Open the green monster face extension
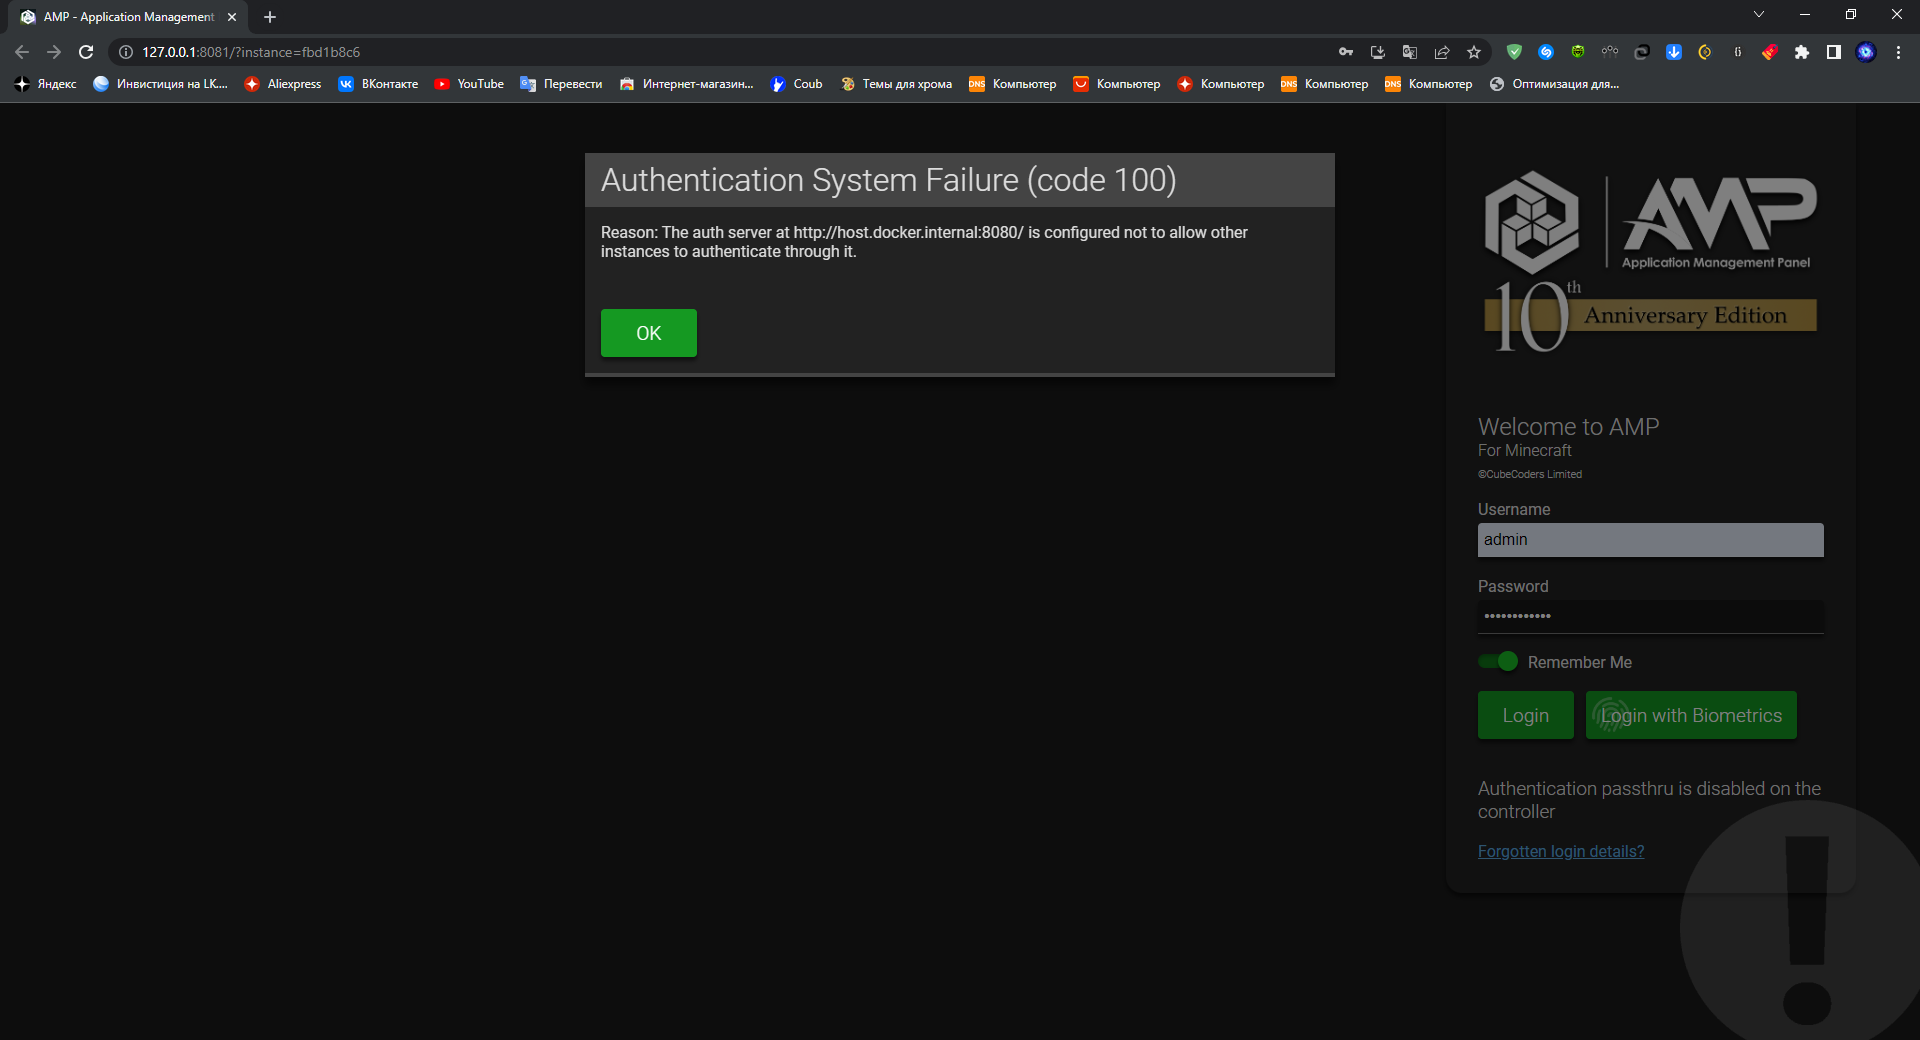Image resolution: width=1920 pixels, height=1040 pixels. [x=1578, y=52]
